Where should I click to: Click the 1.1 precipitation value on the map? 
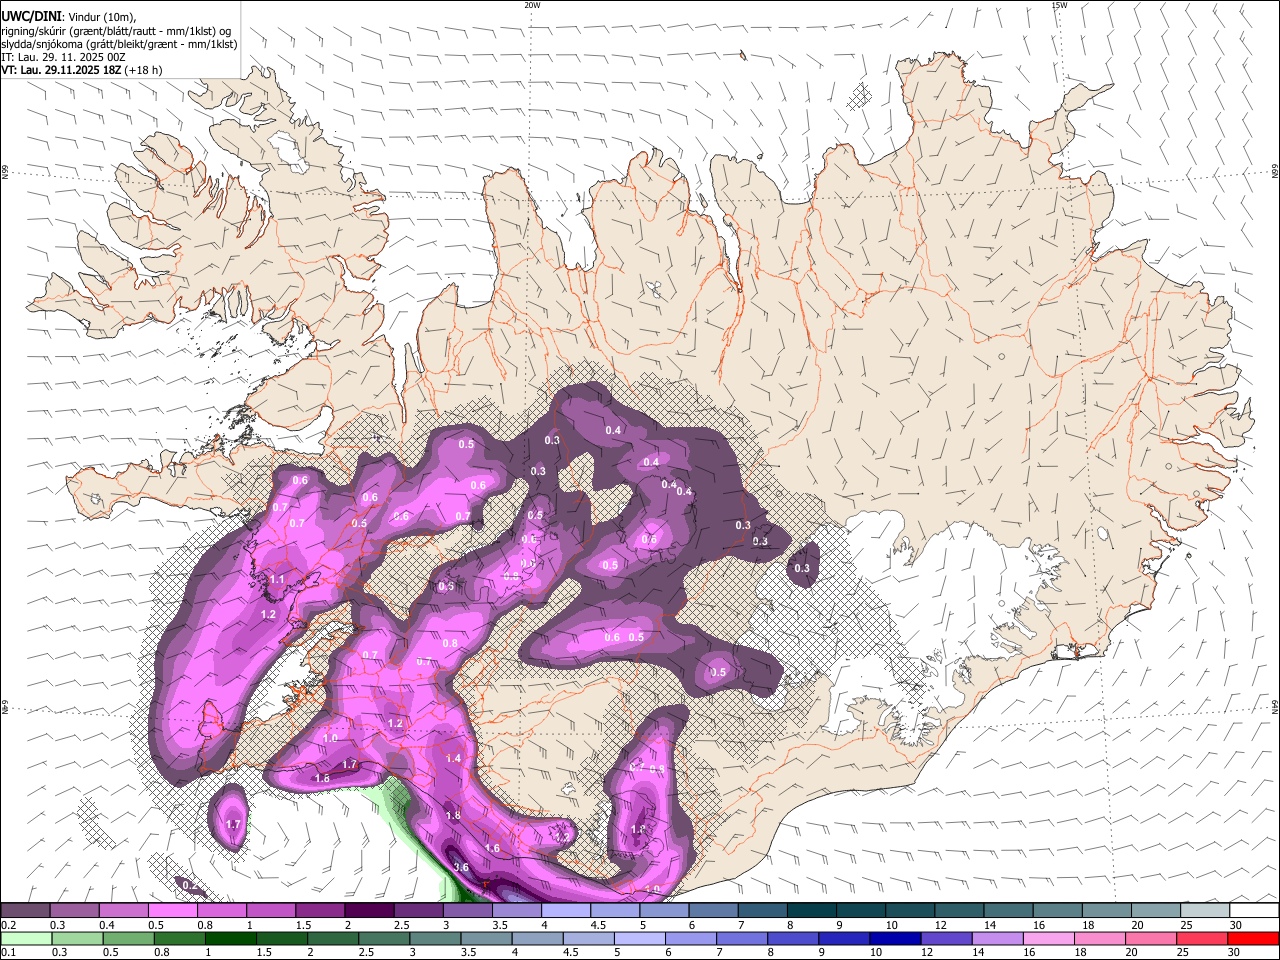coord(277,579)
